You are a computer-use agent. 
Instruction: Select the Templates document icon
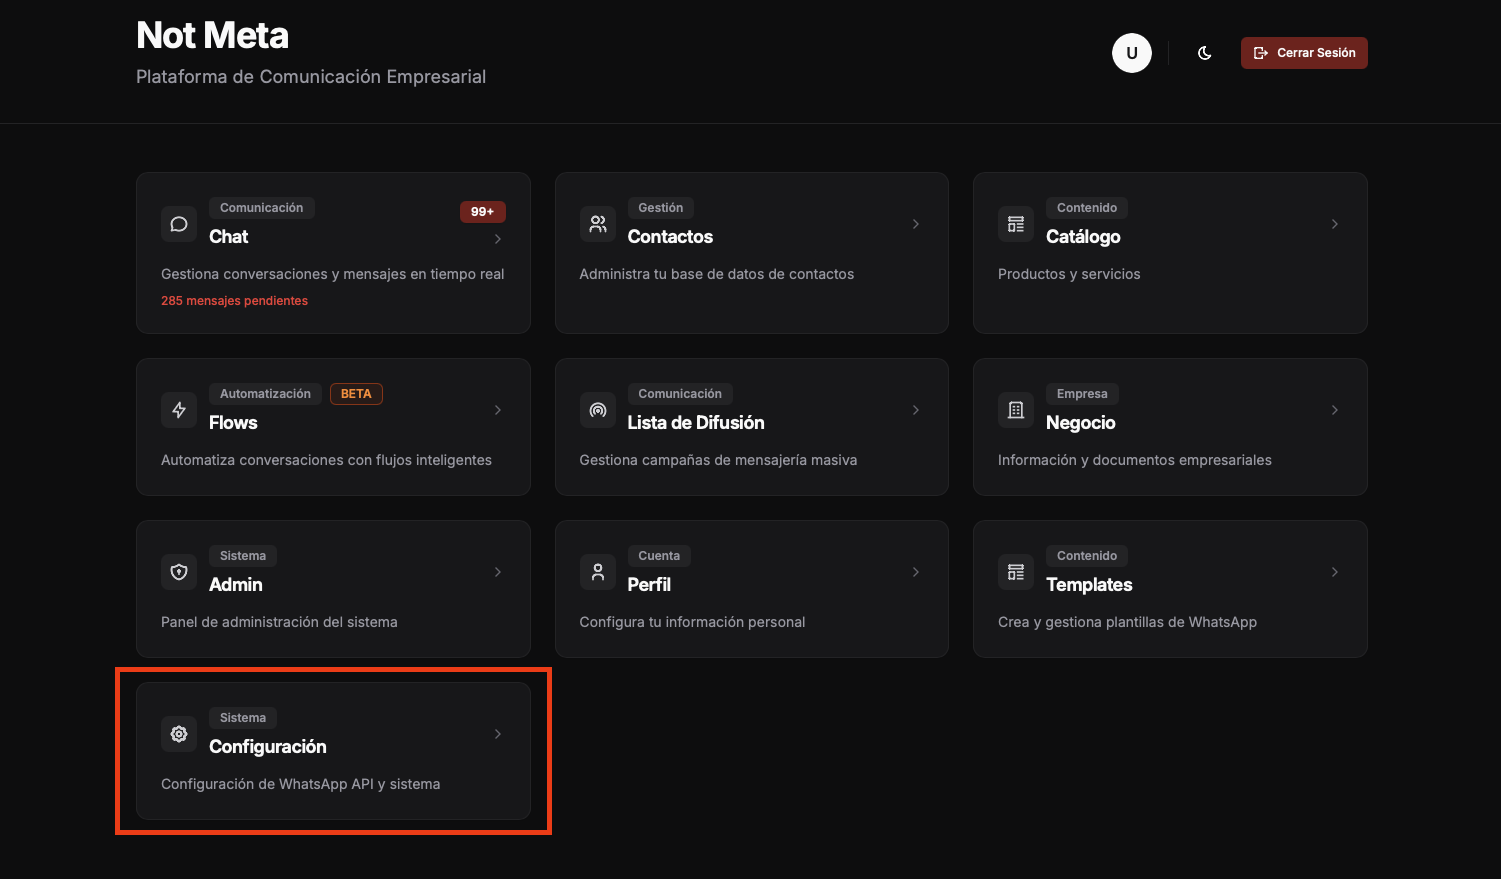1015,572
